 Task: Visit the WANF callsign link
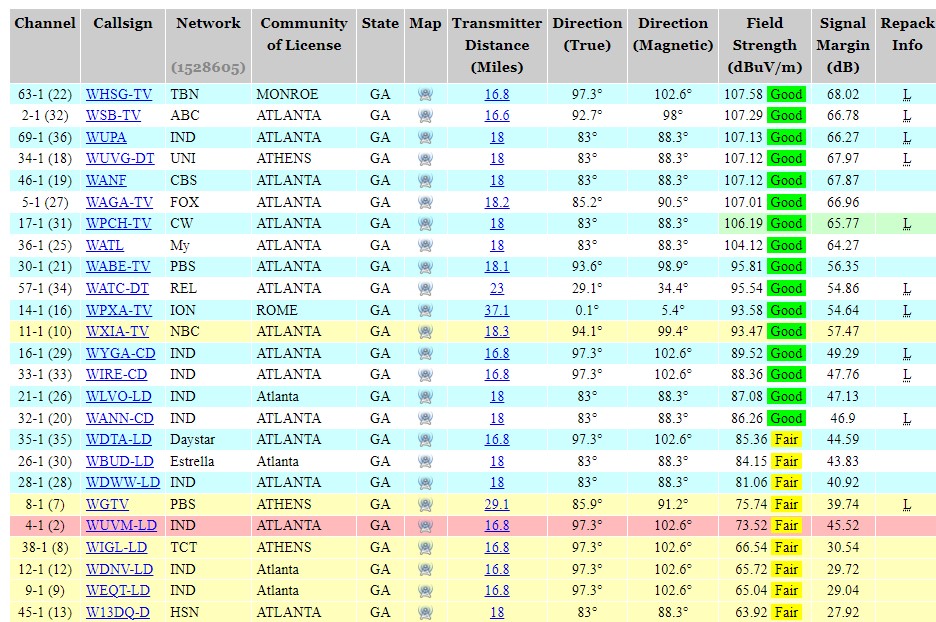(x=106, y=180)
